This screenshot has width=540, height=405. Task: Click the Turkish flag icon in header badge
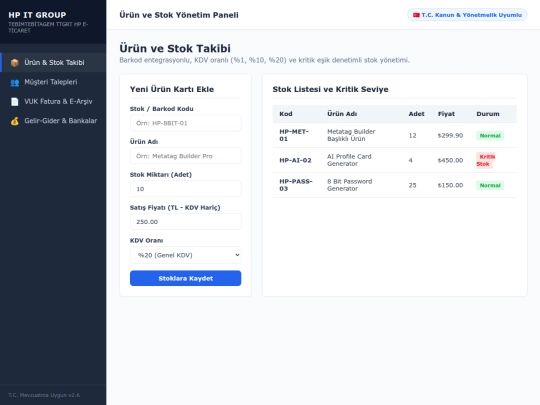click(x=416, y=15)
